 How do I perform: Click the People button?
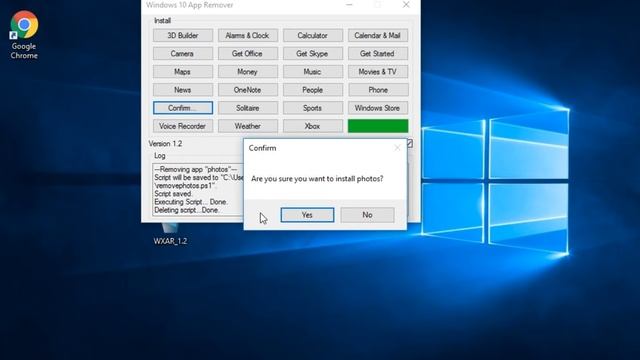point(313,90)
